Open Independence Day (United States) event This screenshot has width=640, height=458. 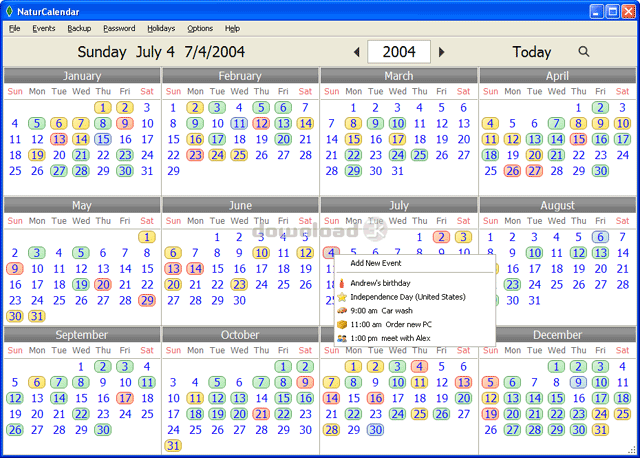[408, 297]
